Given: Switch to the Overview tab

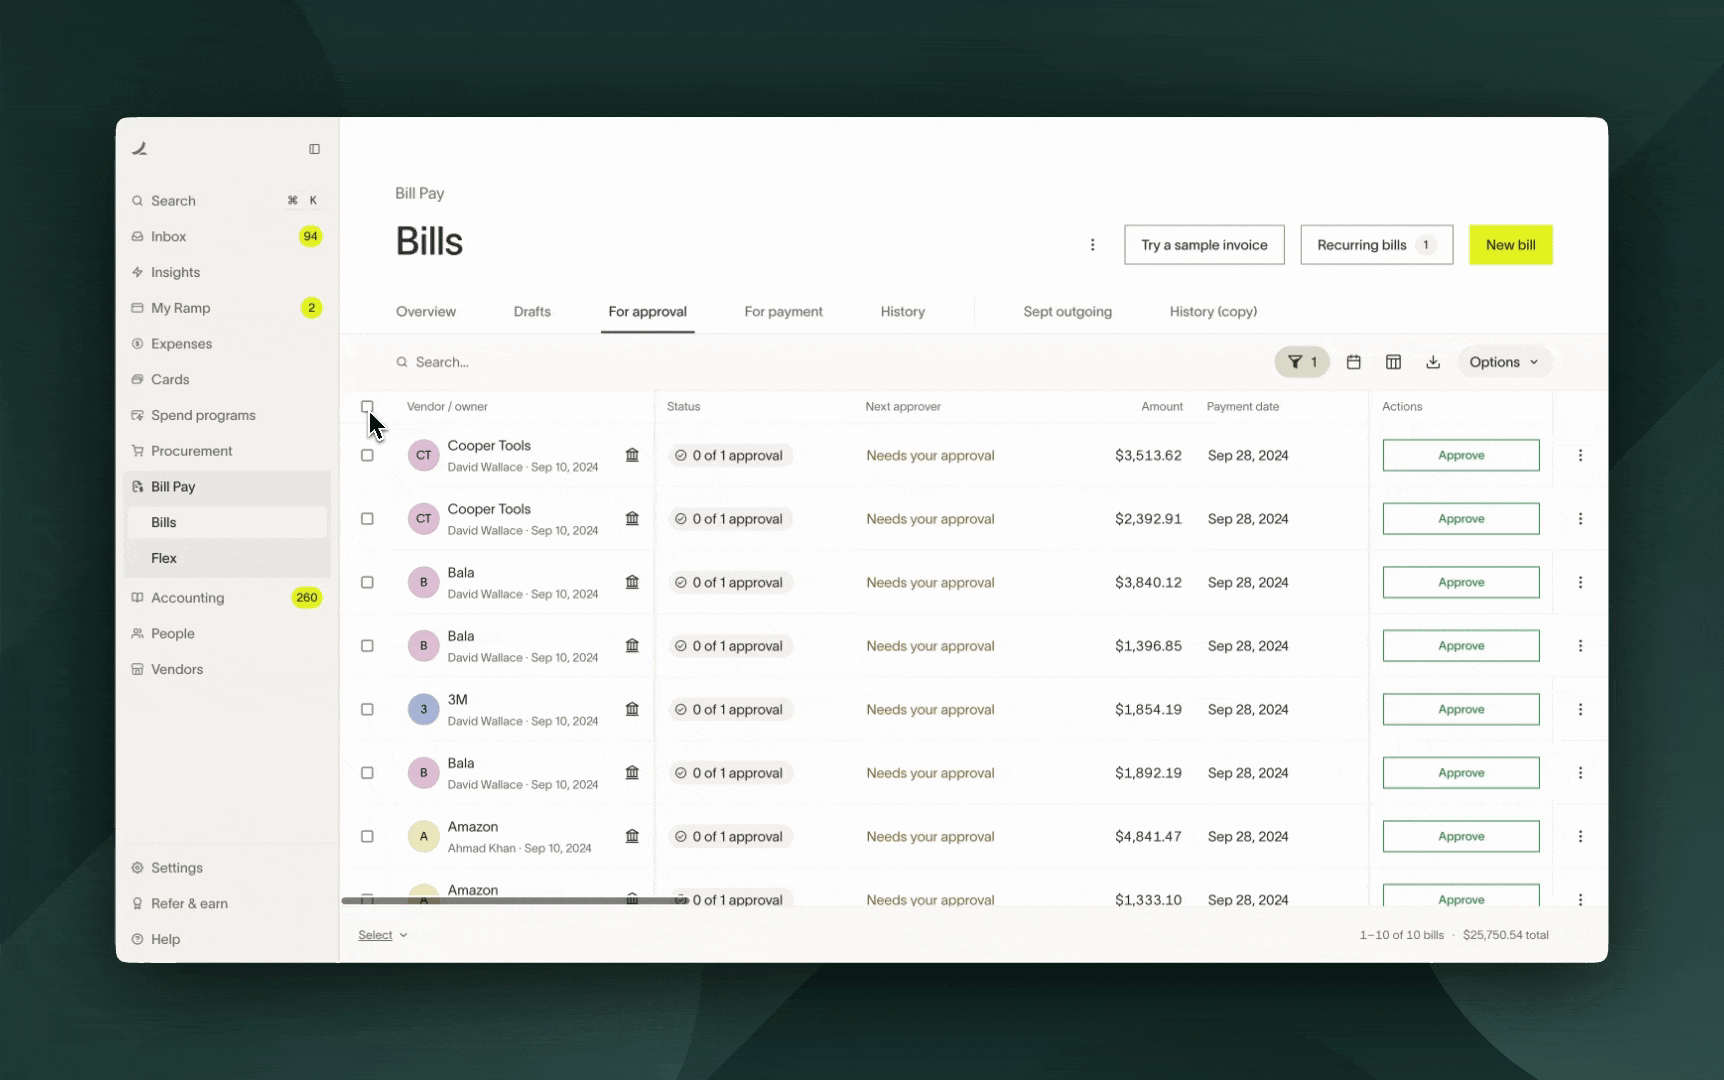Looking at the screenshot, I should pyautogui.click(x=426, y=312).
